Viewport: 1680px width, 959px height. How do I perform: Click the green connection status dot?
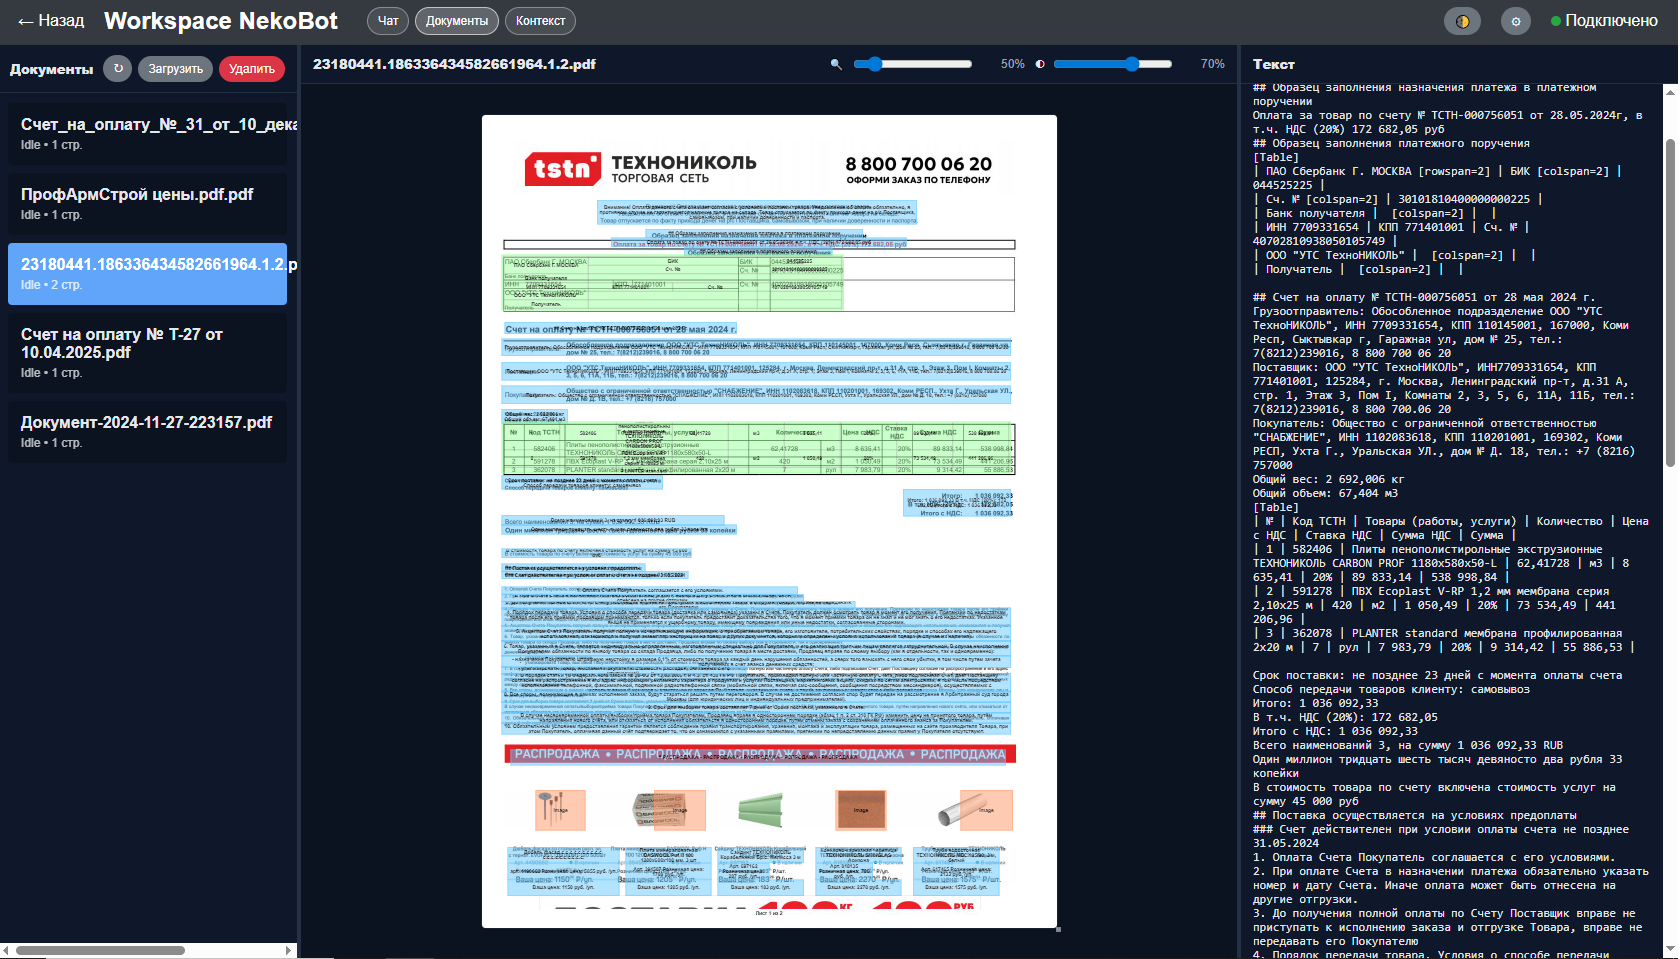pyautogui.click(x=1555, y=21)
